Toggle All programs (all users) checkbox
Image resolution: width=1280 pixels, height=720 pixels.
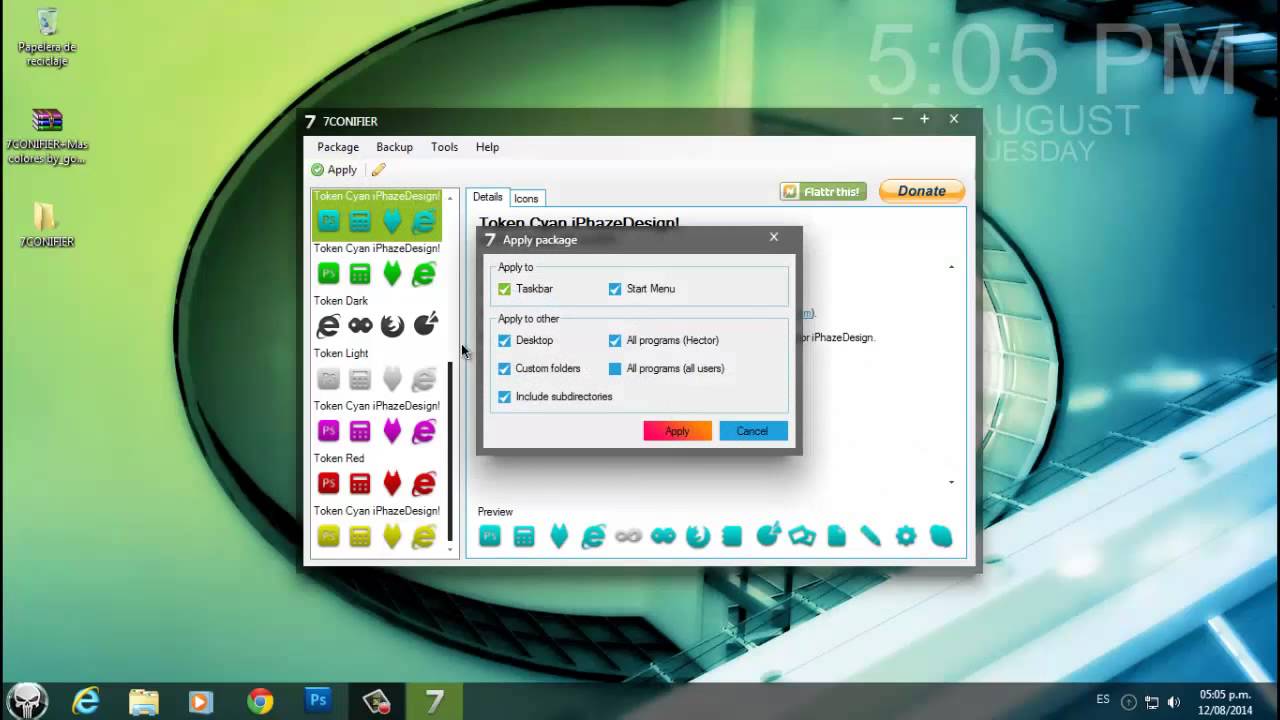615,369
